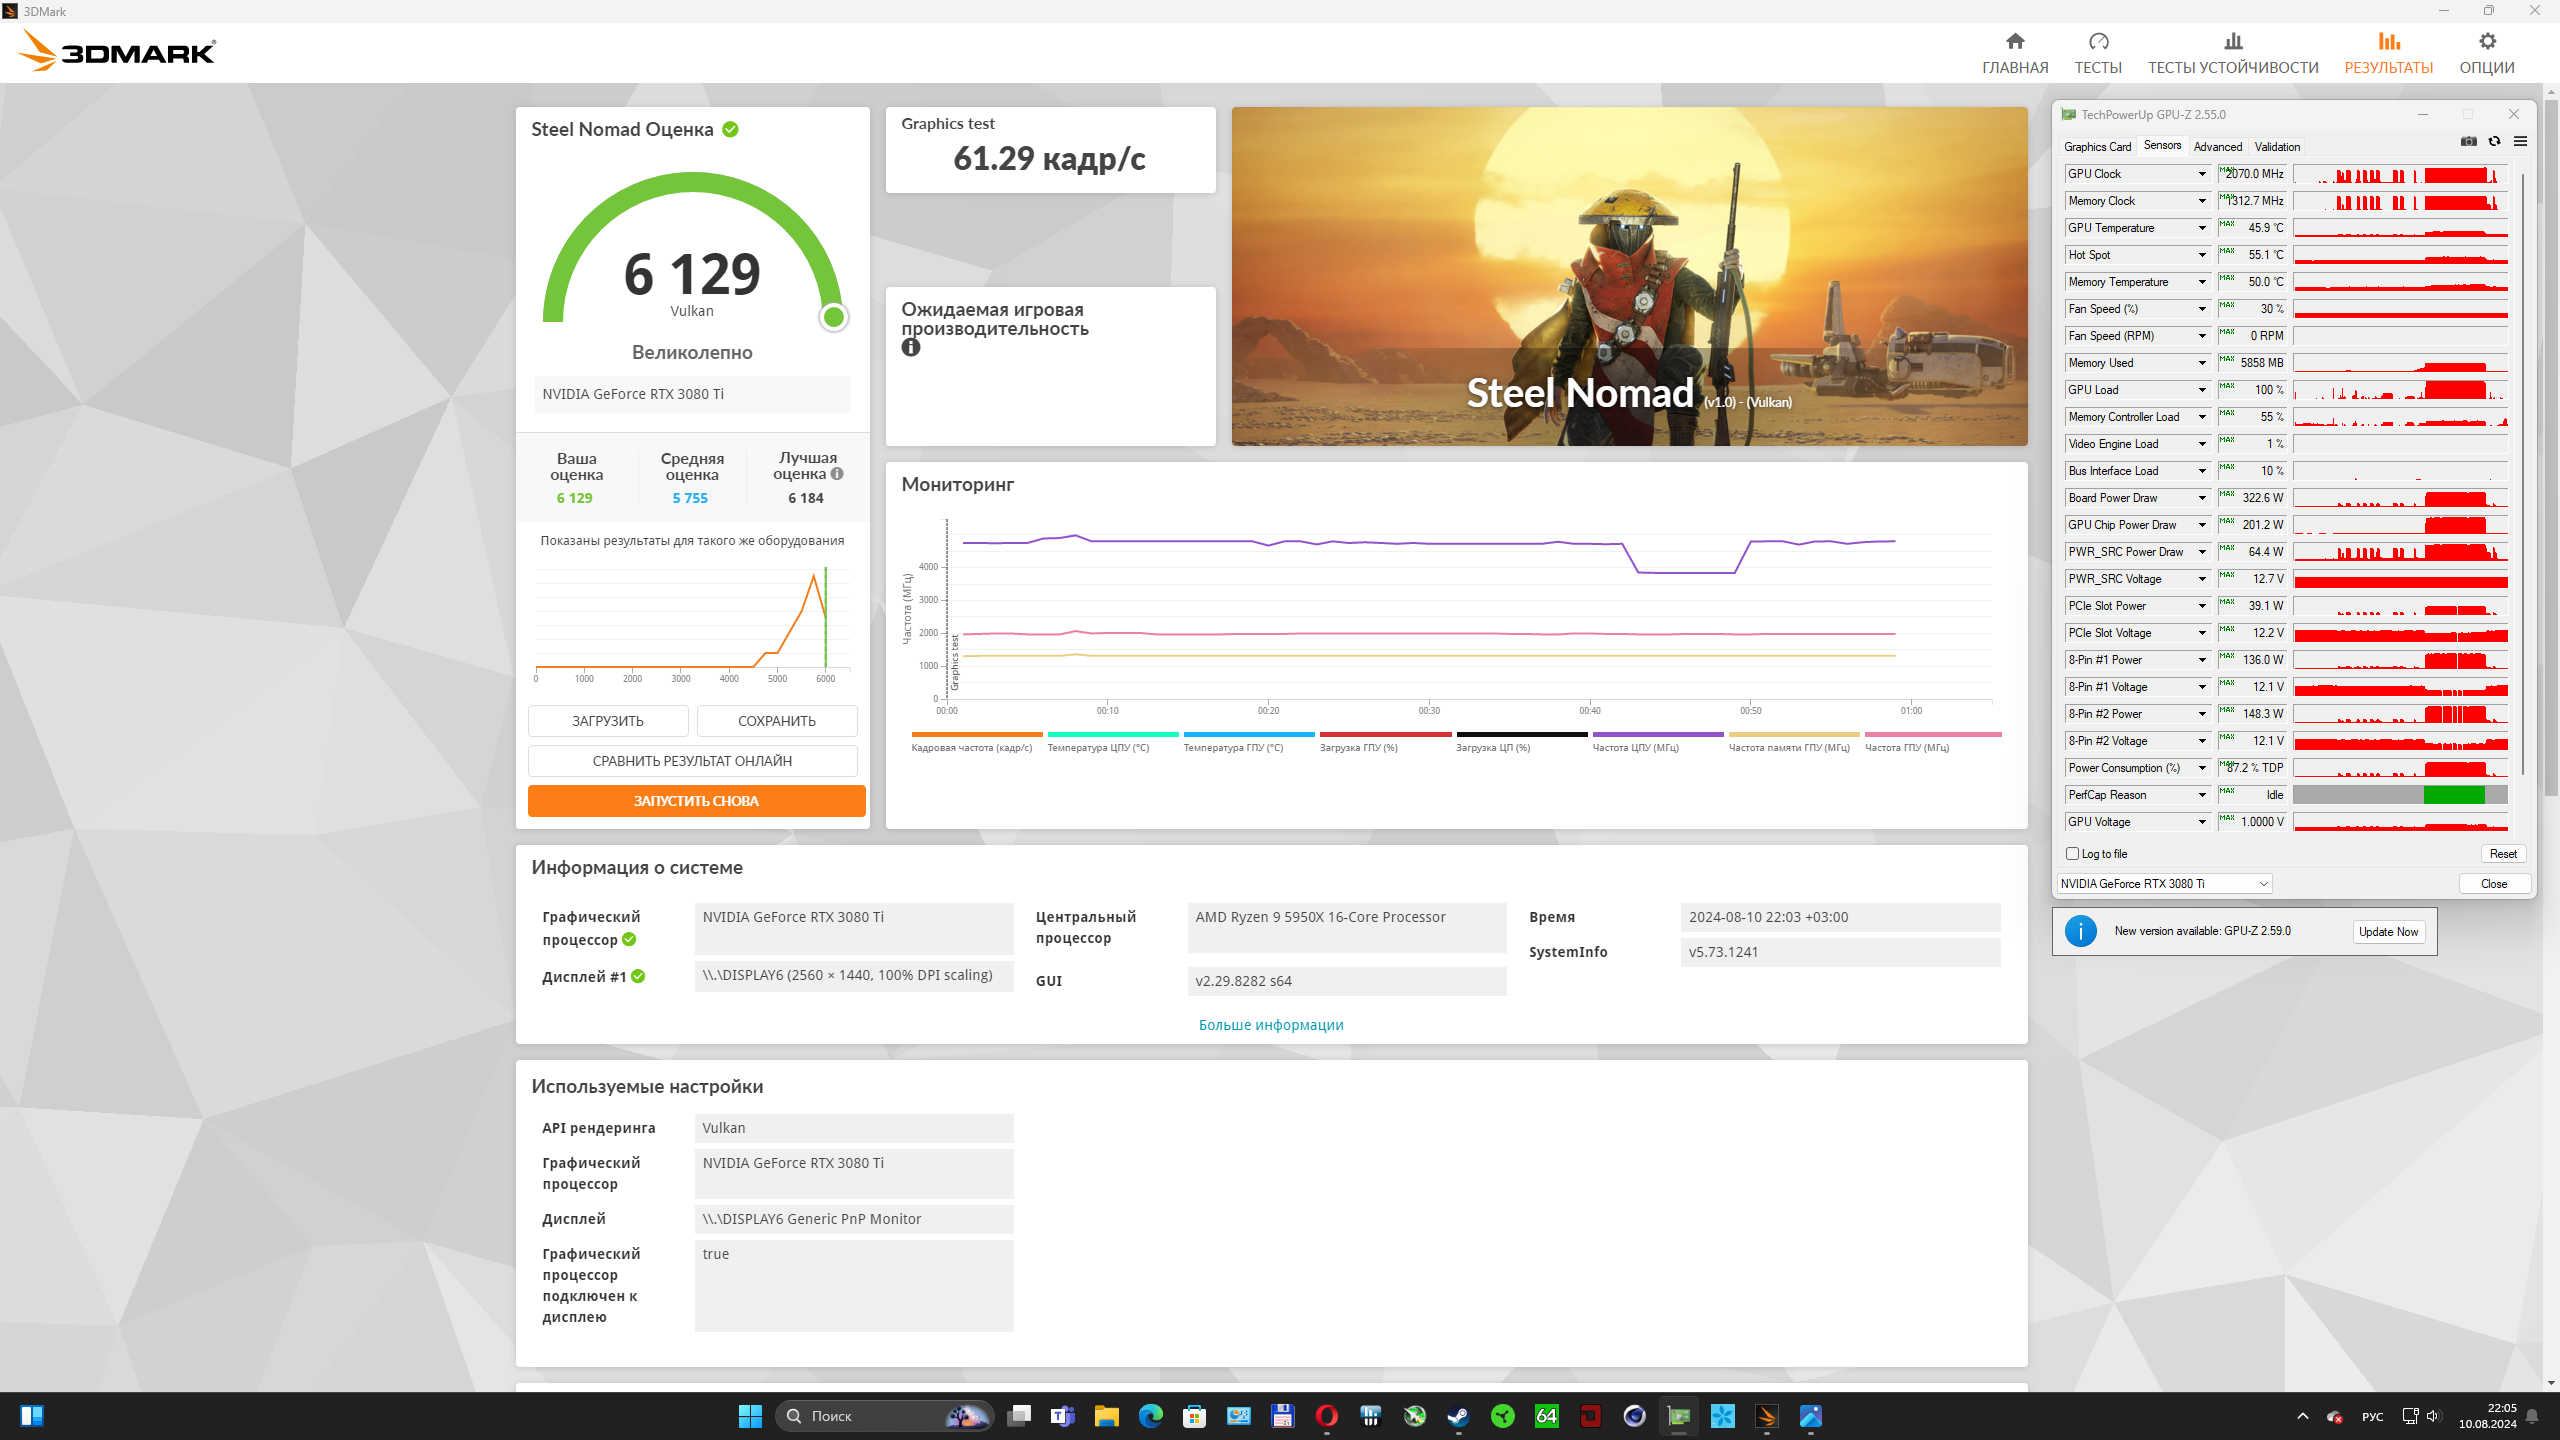Click info icon next to Лучшая оценка
2560x1440 pixels.
tap(837, 474)
